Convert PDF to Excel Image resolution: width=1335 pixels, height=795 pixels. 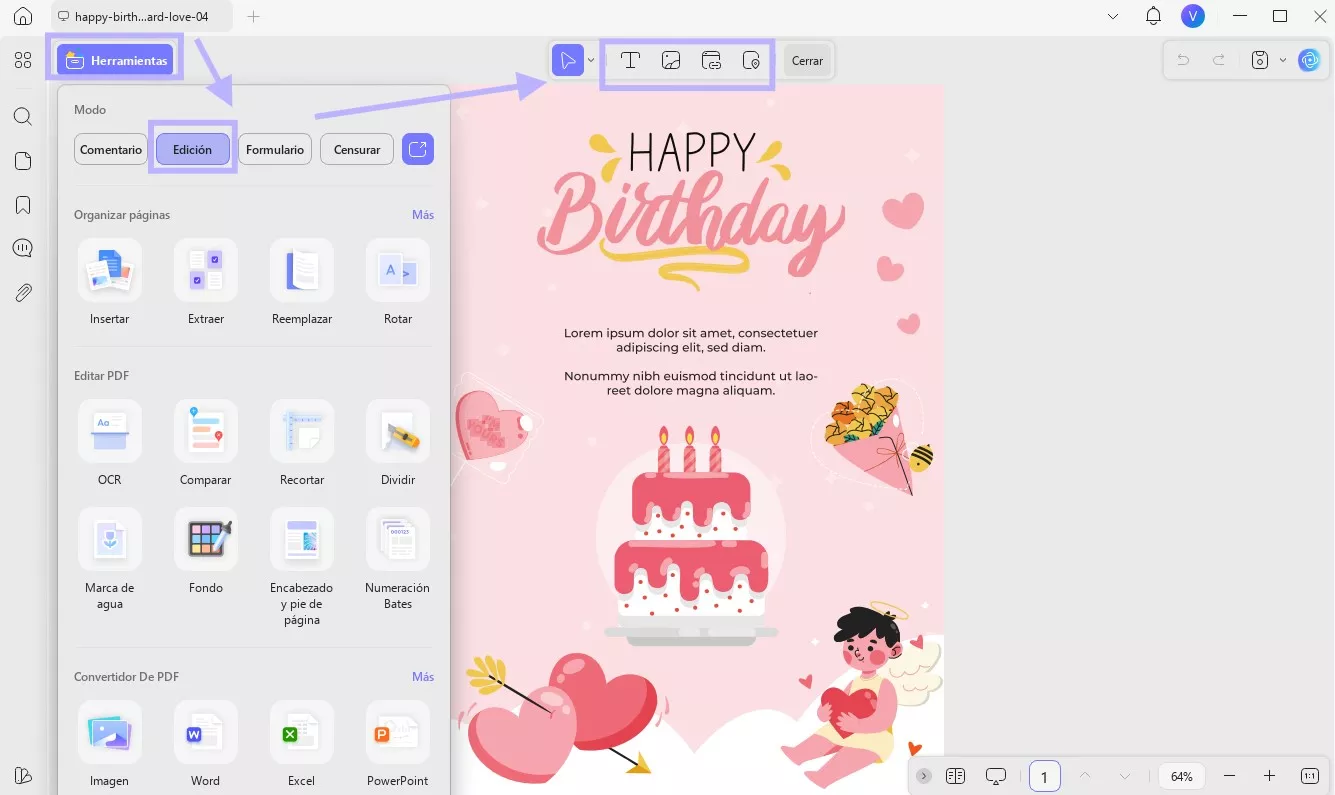tap(302, 744)
